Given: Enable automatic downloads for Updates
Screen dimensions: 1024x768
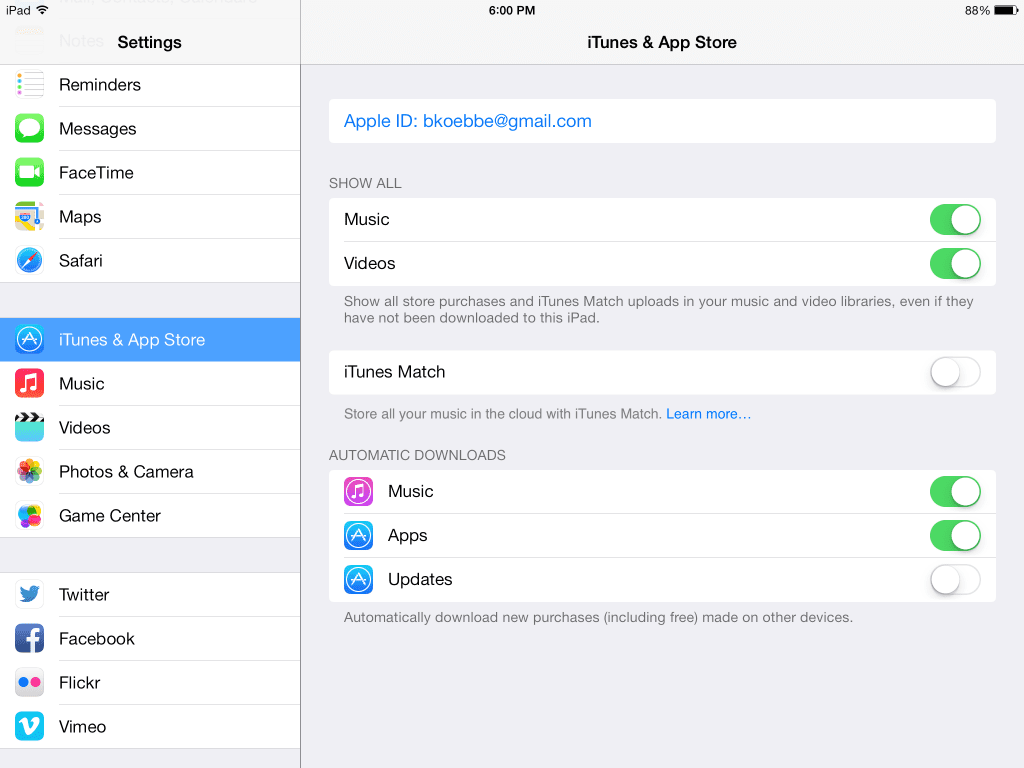Looking at the screenshot, I should pos(955,579).
